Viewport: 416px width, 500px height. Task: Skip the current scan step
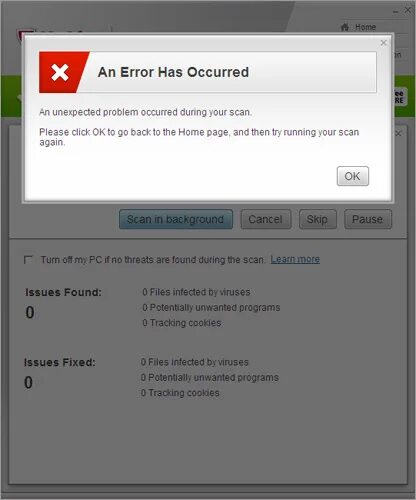317,219
